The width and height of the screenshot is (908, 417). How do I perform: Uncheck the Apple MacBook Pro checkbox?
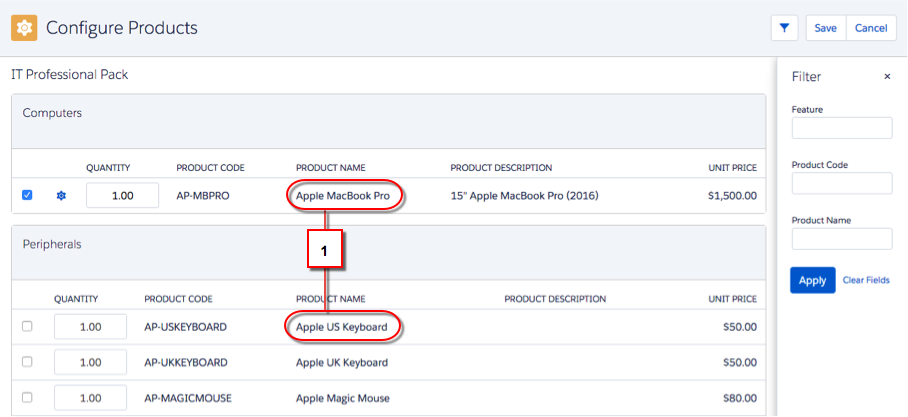tap(27, 195)
